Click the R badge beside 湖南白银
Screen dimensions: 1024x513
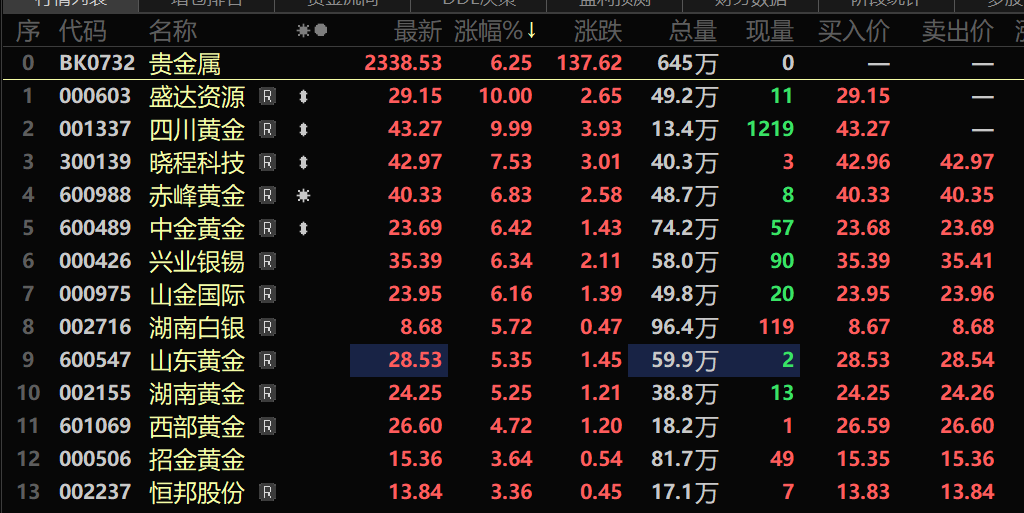(x=267, y=327)
